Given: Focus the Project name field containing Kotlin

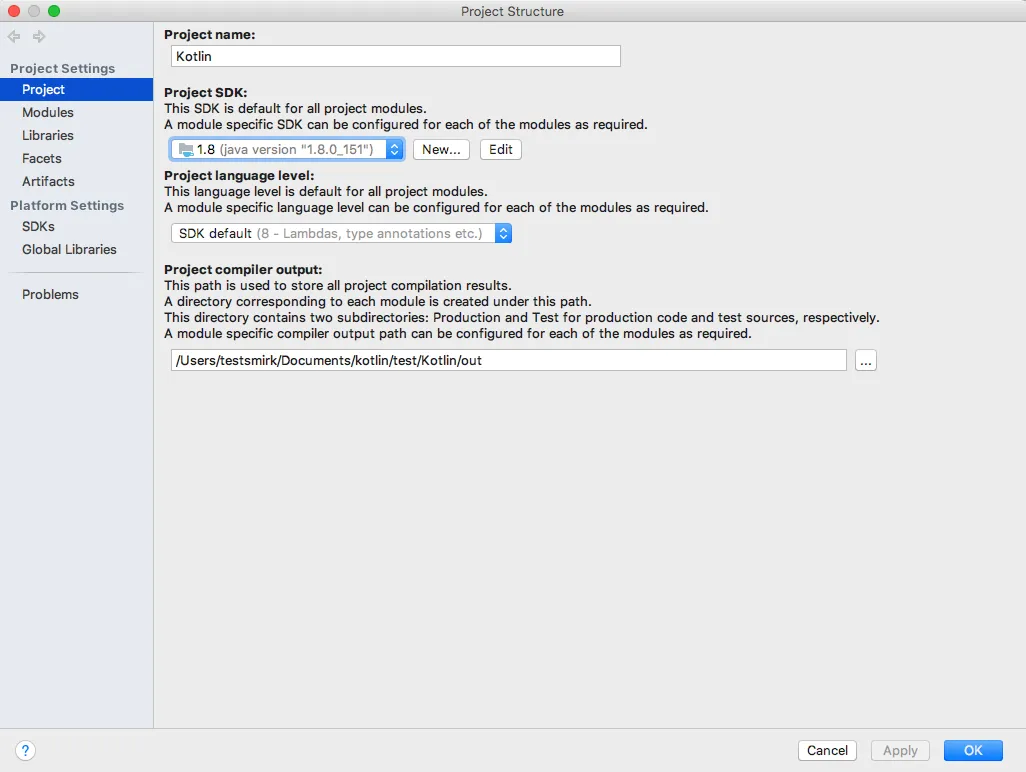Looking at the screenshot, I should tap(395, 56).
